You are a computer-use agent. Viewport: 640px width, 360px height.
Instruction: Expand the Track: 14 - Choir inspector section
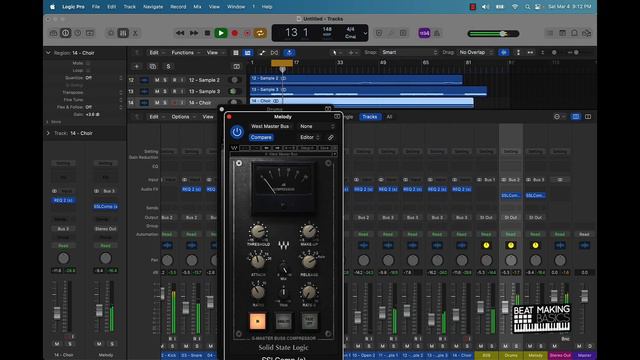[x=48, y=133]
